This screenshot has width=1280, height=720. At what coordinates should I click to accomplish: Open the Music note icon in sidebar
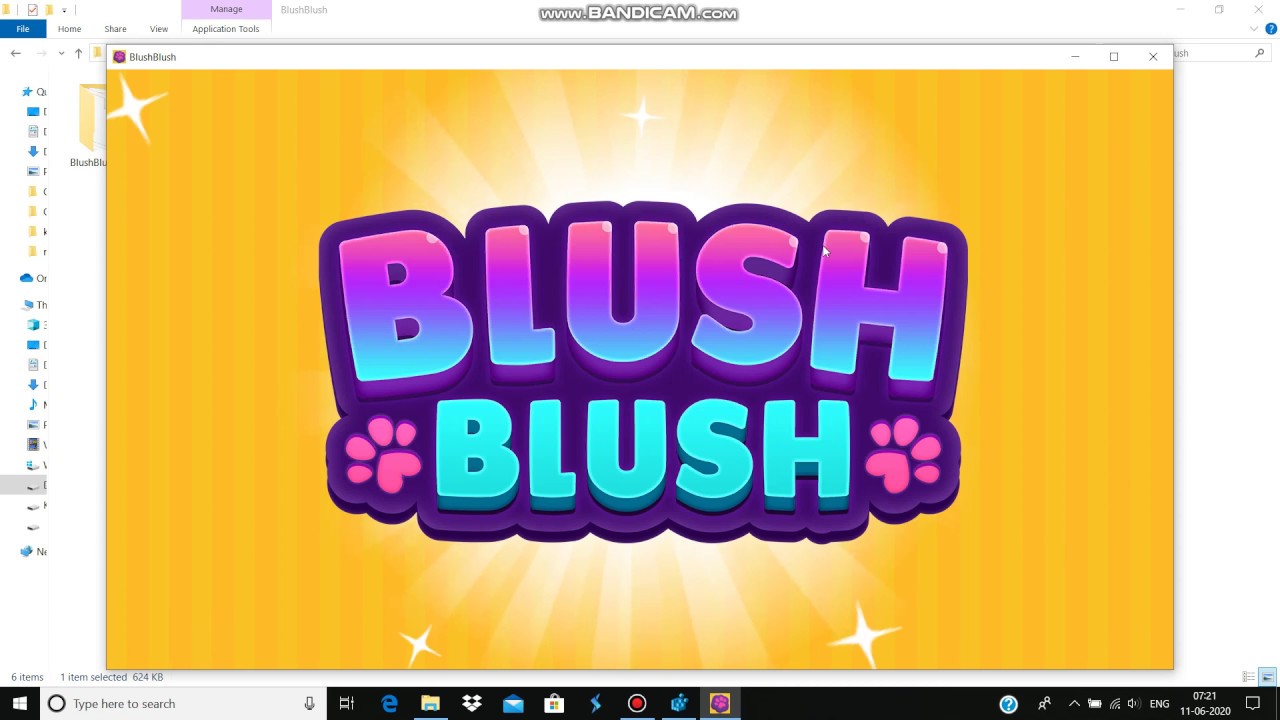[x=33, y=405]
